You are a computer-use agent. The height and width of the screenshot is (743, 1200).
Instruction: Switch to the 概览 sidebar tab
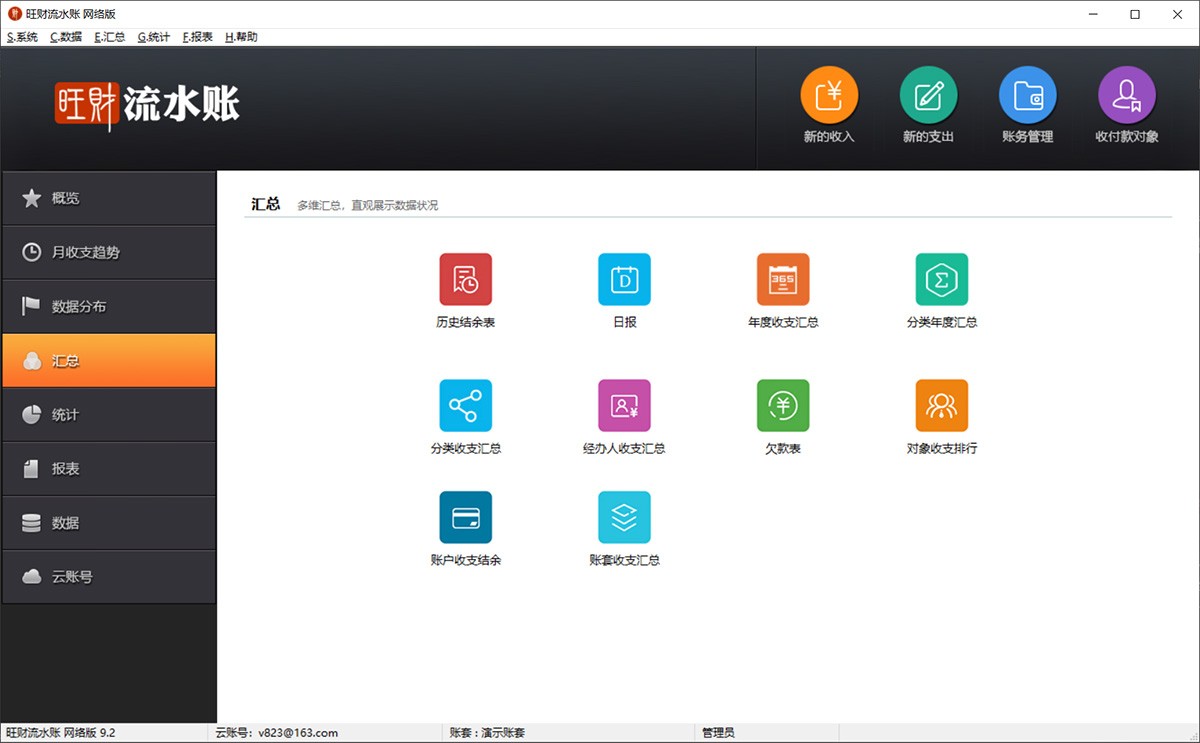pyautogui.click(x=109, y=198)
